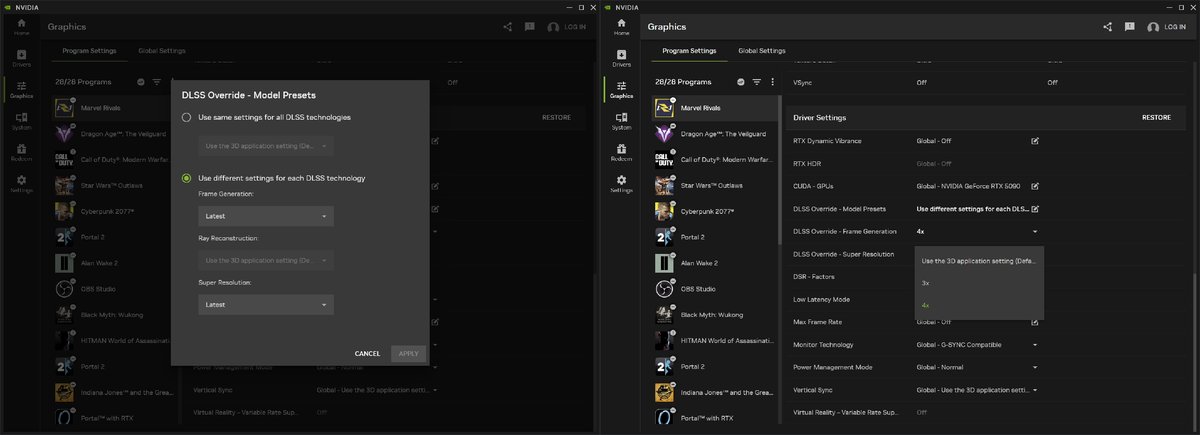Open the feedback icon in the right window header

point(1129,27)
